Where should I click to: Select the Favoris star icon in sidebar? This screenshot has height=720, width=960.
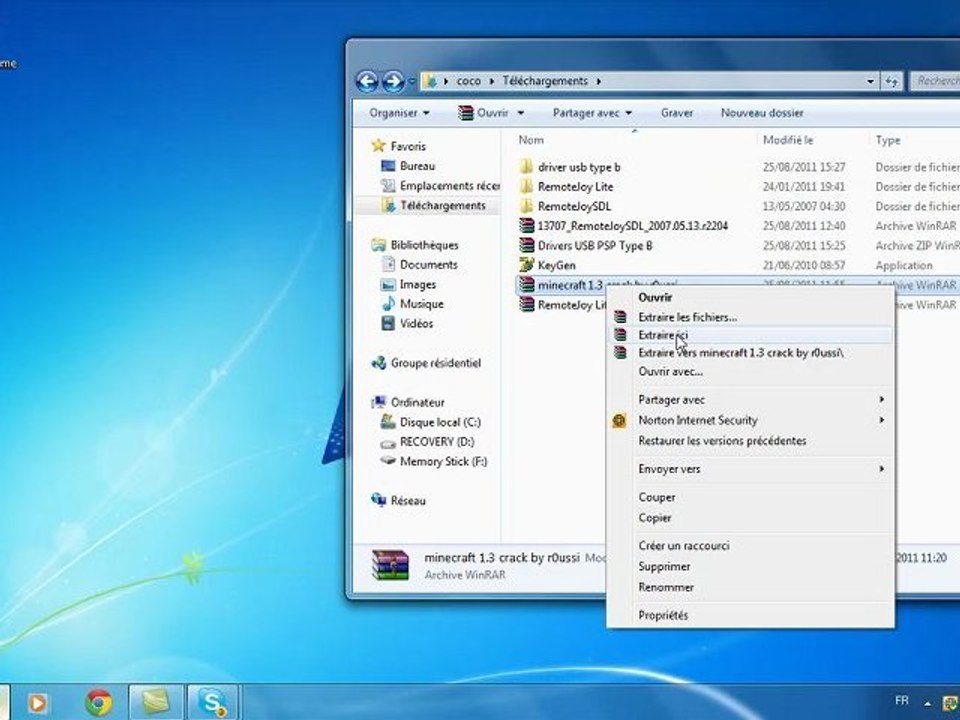pos(378,146)
